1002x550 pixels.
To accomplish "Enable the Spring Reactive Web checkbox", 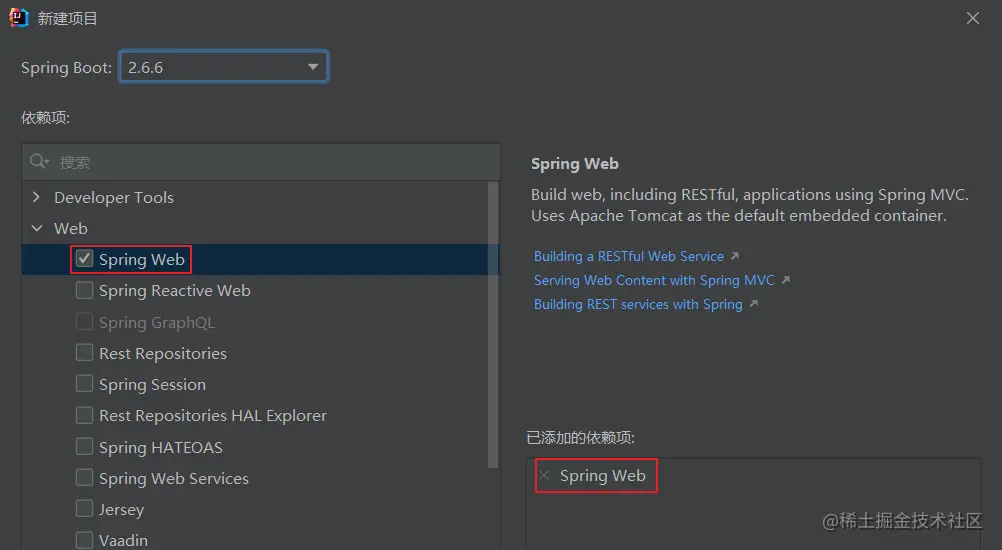I will (85, 291).
